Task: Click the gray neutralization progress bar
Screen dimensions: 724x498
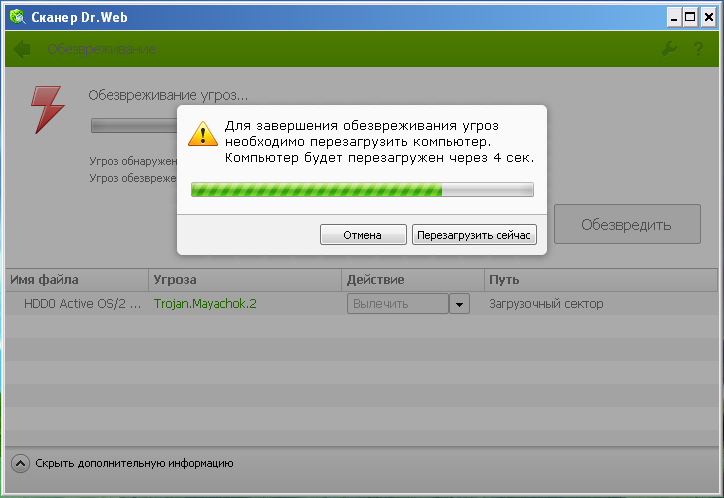Action: (x=134, y=126)
